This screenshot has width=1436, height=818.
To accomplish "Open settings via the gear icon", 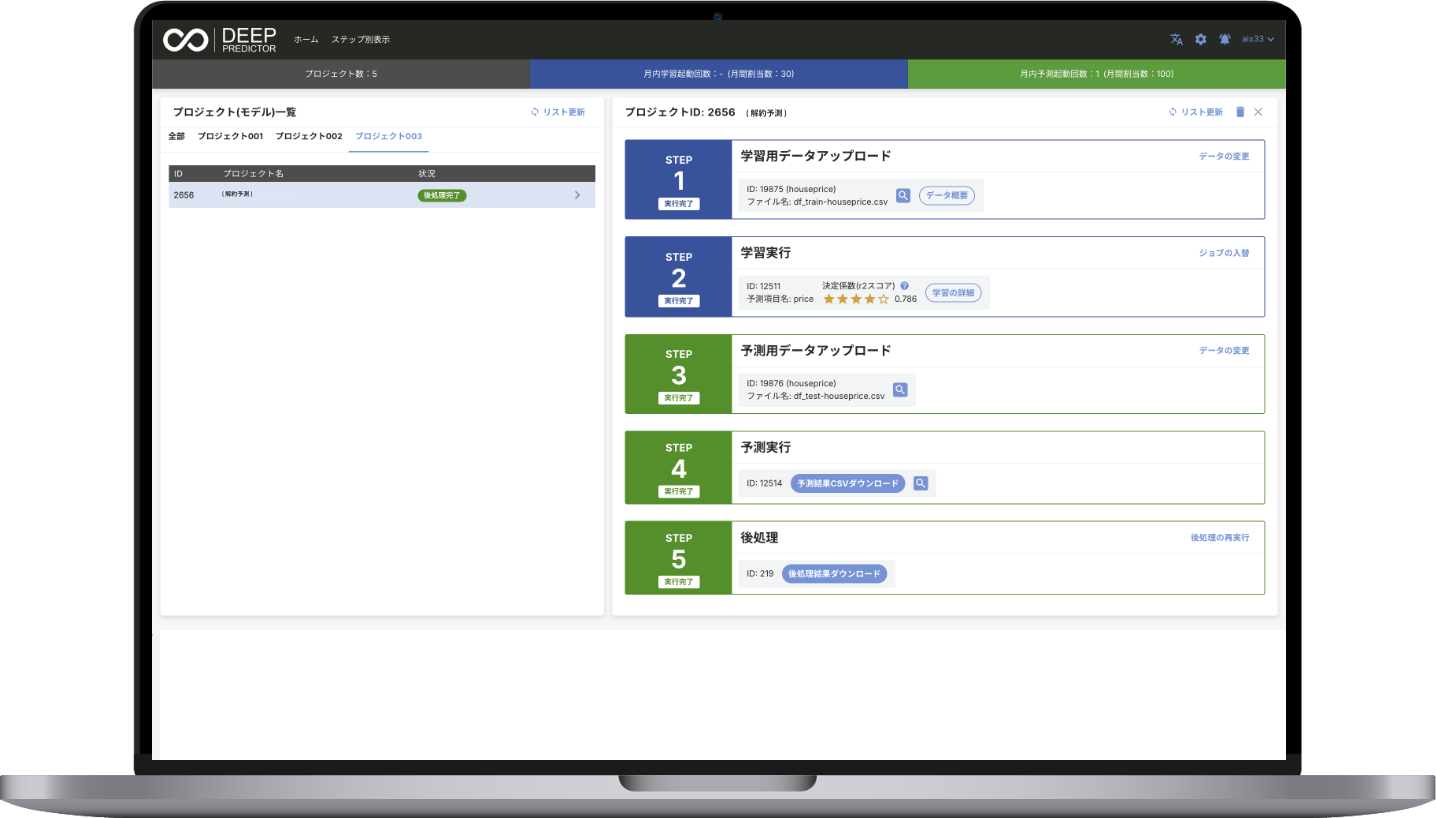I will coord(1200,40).
